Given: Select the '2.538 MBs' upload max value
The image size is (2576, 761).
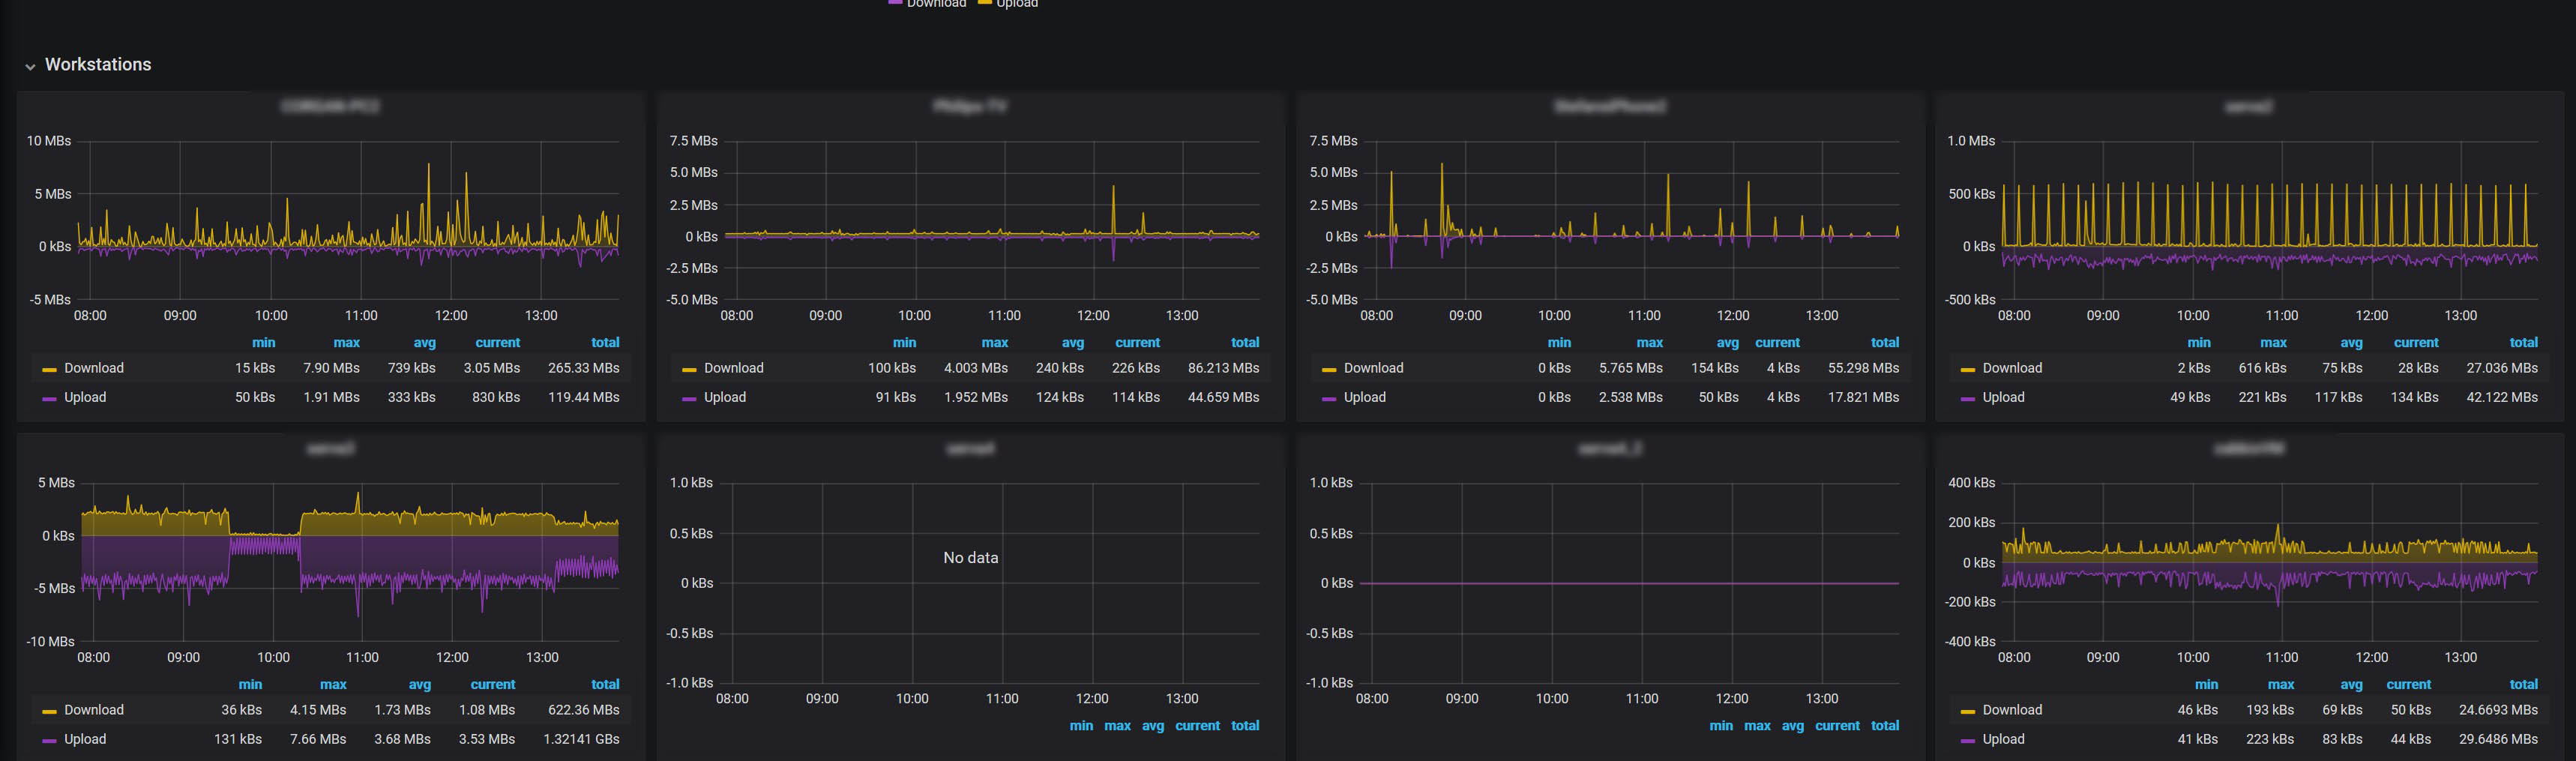Looking at the screenshot, I should (x=1630, y=397).
